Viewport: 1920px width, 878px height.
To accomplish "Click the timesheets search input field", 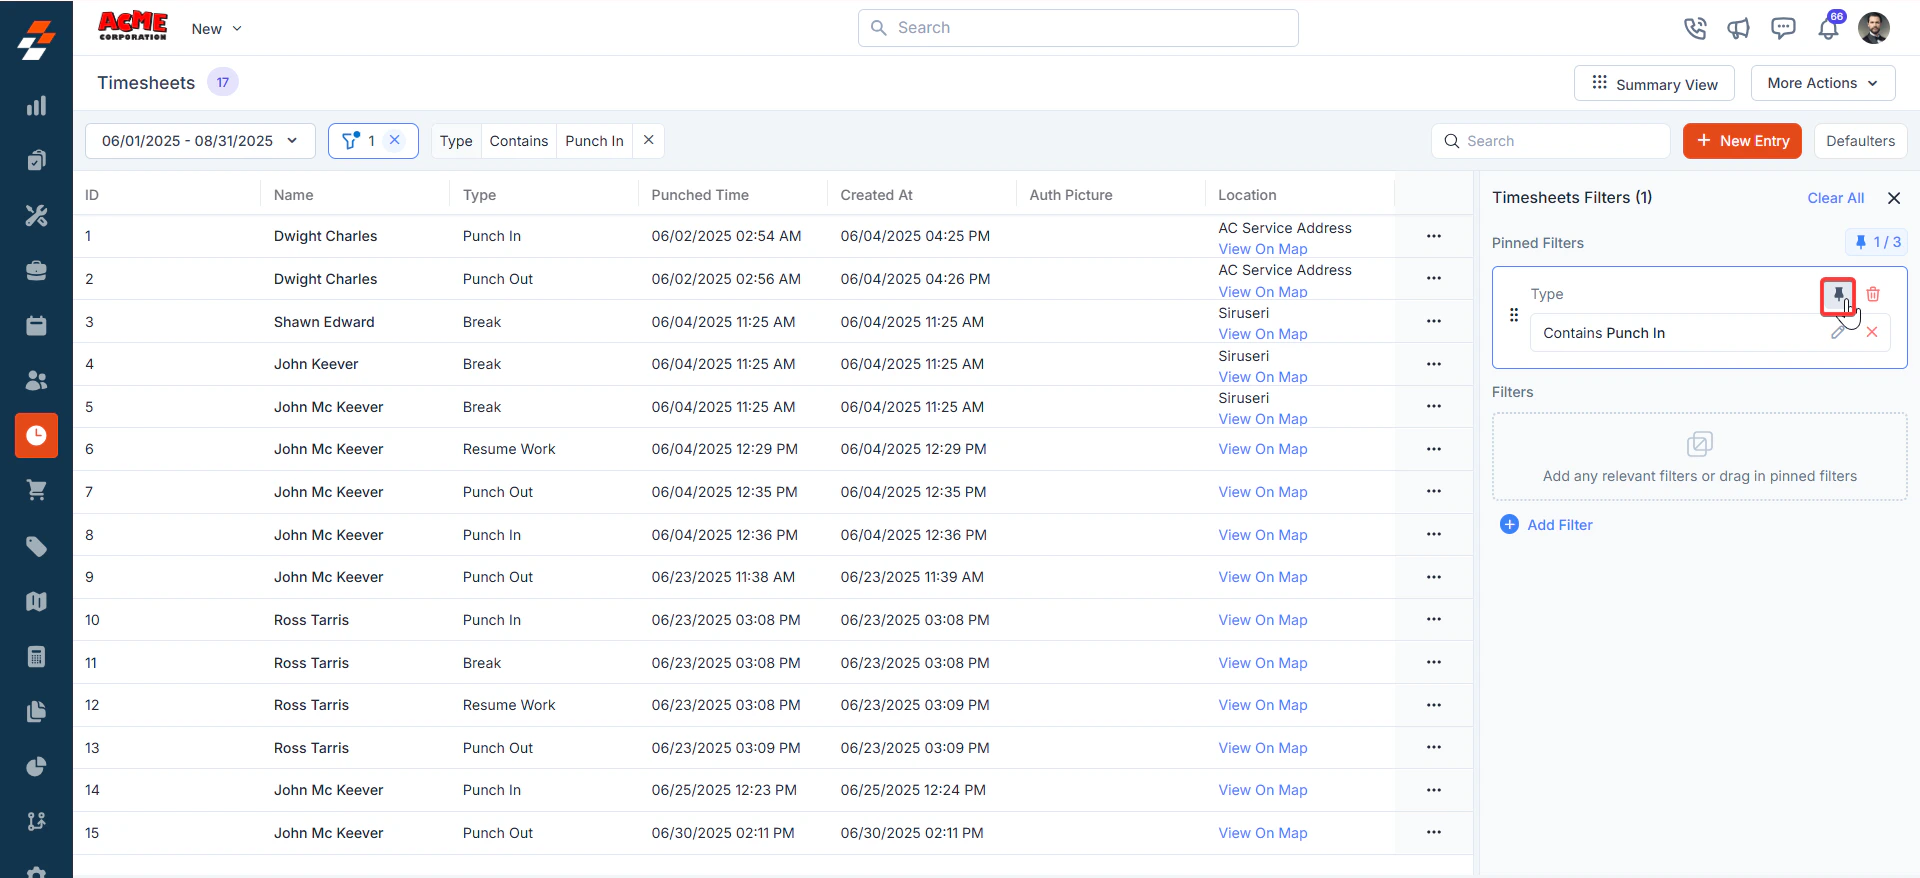I will pyautogui.click(x=1551, y=141).
